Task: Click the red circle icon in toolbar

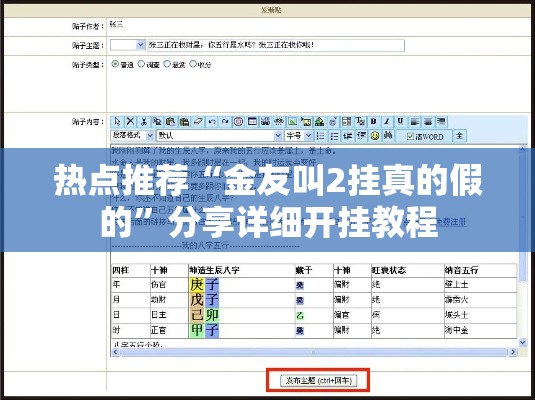Action: 238,122
